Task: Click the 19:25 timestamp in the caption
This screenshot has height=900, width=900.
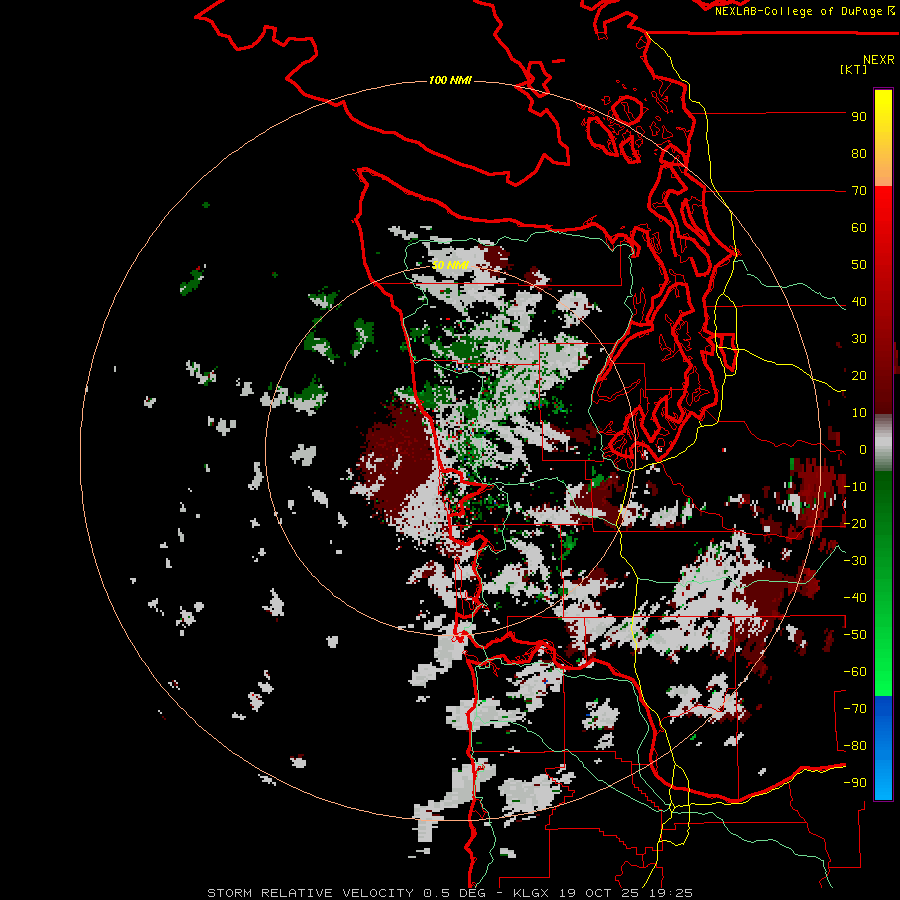Action: 672,893
